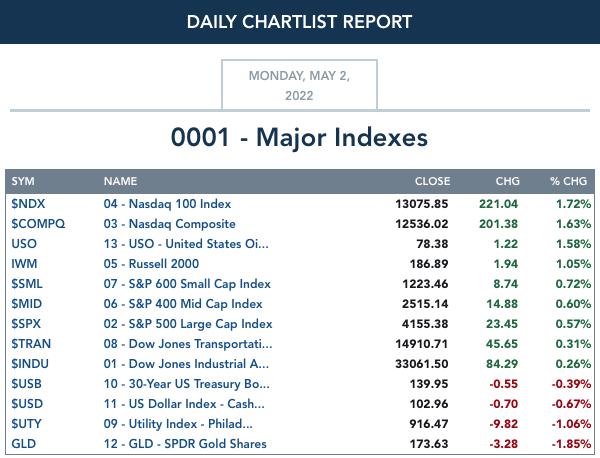Open the $MID symbol link
This screenshot has width=600, height=458.
click(26, 303)
